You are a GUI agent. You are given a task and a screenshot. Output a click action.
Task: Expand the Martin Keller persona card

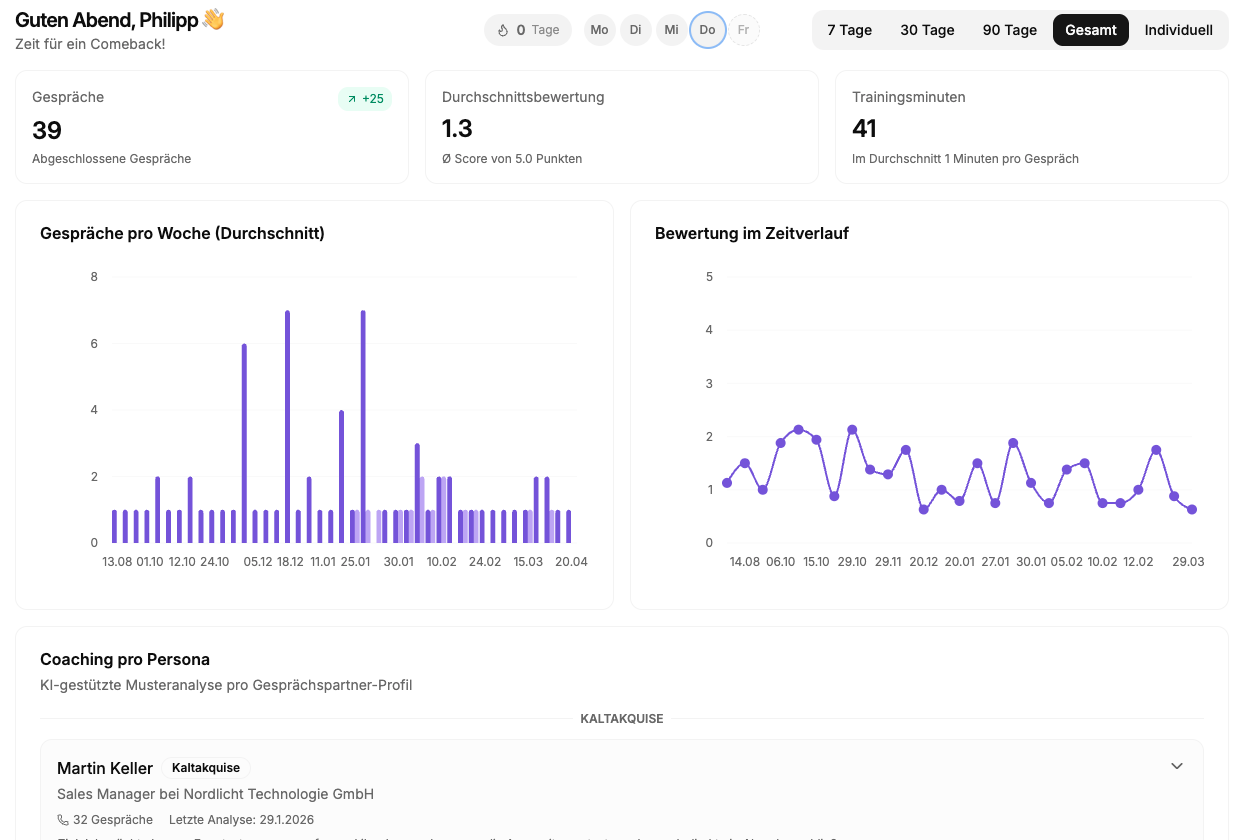pos(1177,766)
